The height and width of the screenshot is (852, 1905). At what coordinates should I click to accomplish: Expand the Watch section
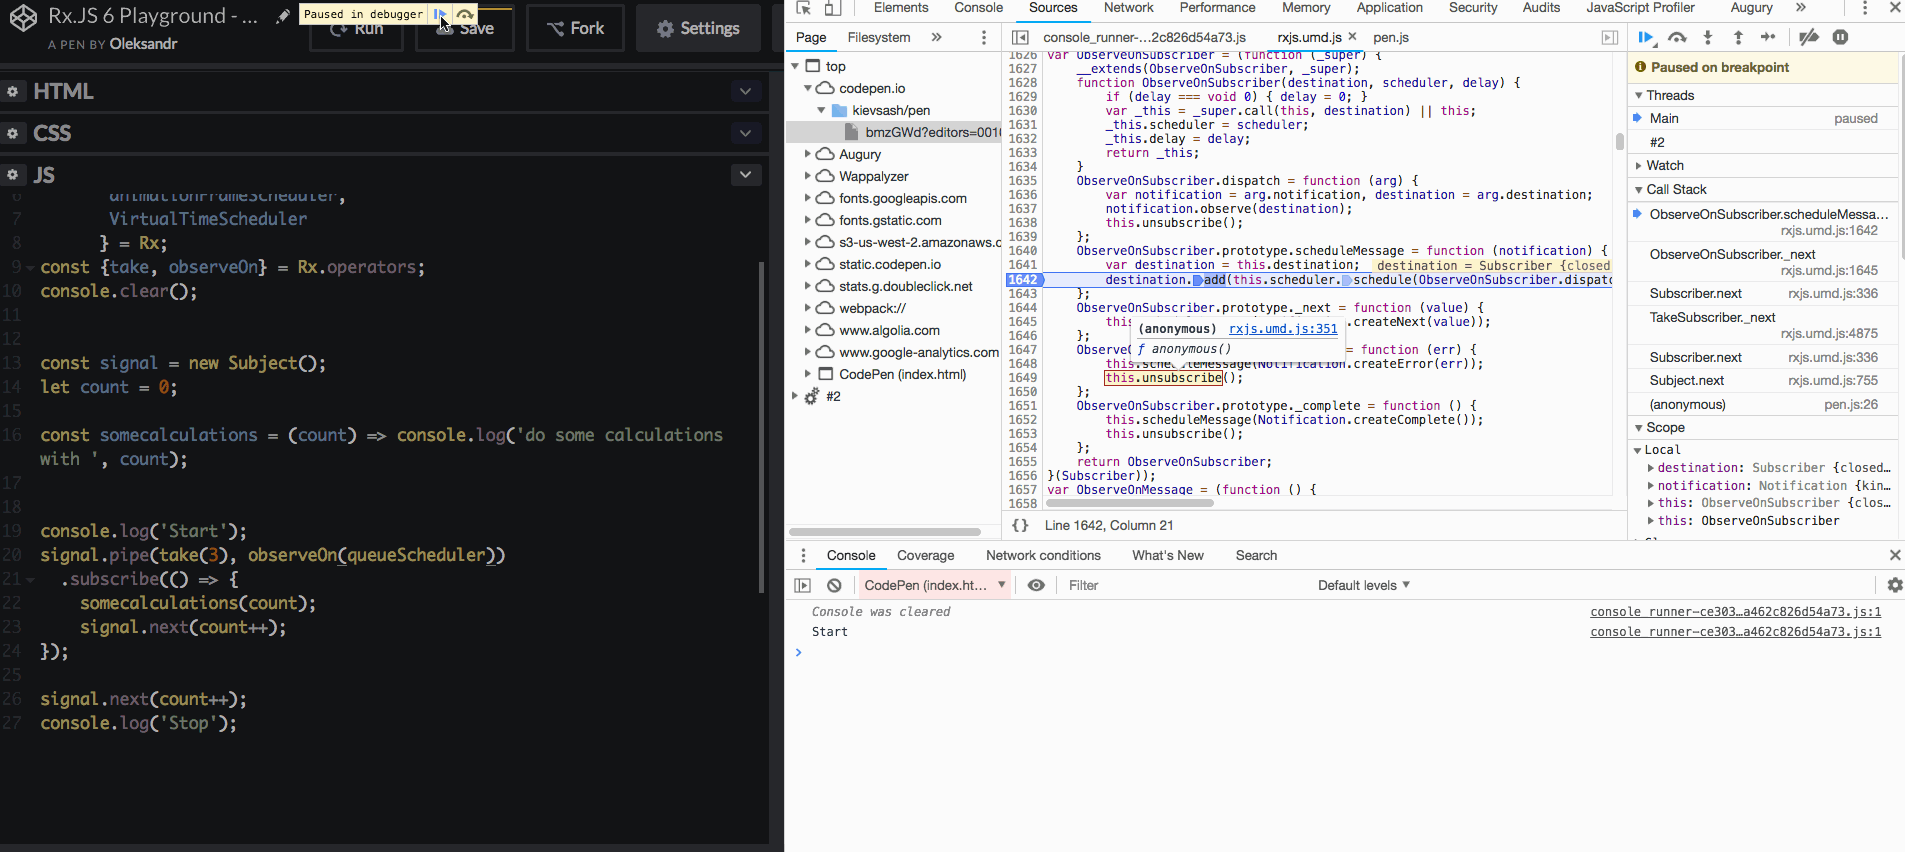pyautogui.click(x=1665, y=166)
